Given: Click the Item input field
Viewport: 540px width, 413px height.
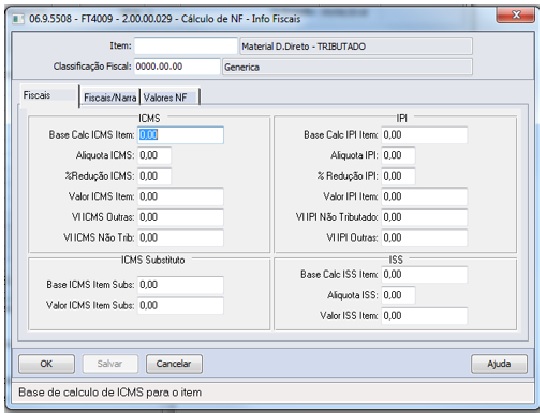Looking at the screenshot, I should coord(186,46).
